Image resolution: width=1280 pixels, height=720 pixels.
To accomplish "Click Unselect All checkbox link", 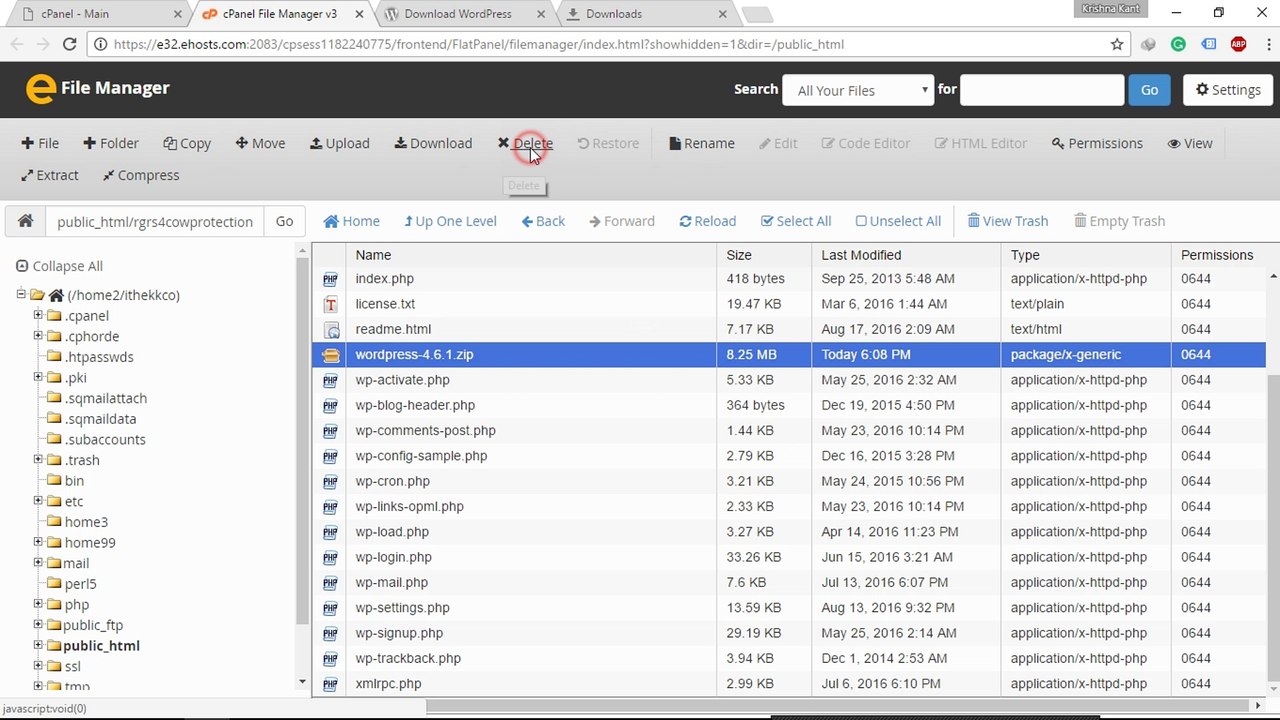I will click(x=898, y=221).
